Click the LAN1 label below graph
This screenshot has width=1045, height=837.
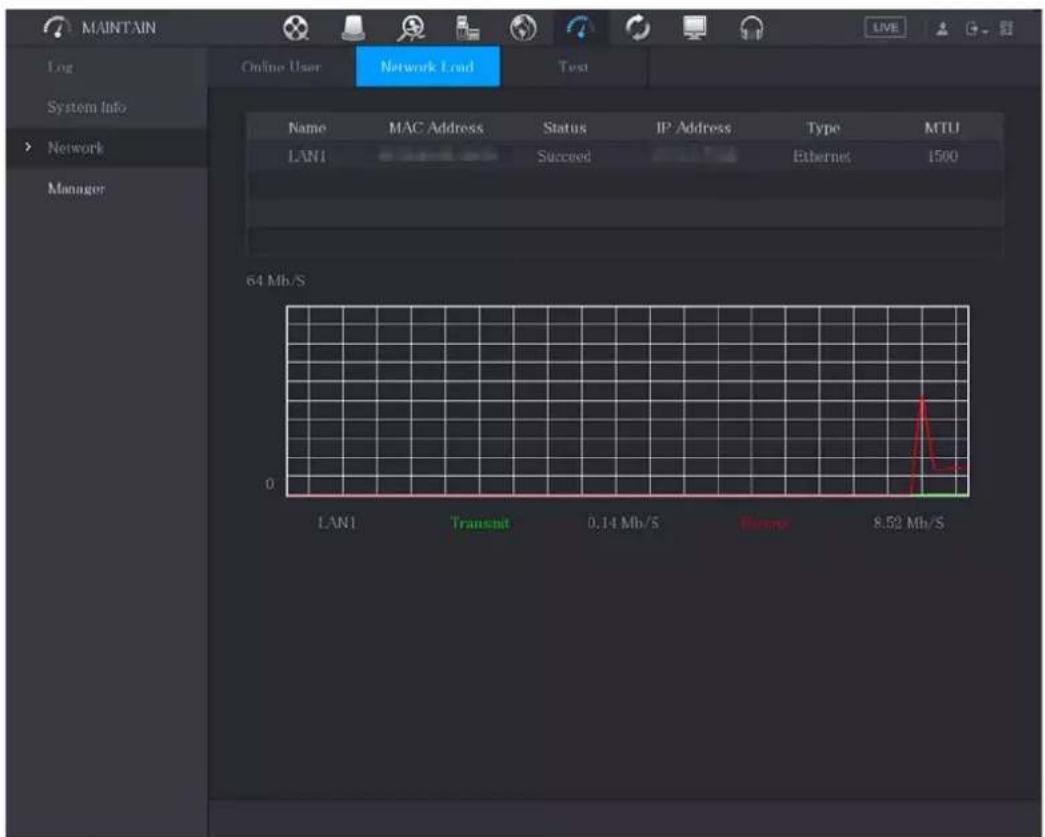tap(337, 522)
